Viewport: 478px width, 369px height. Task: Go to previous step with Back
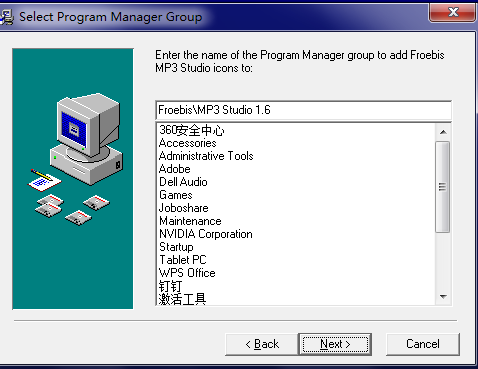click(262, 344)
